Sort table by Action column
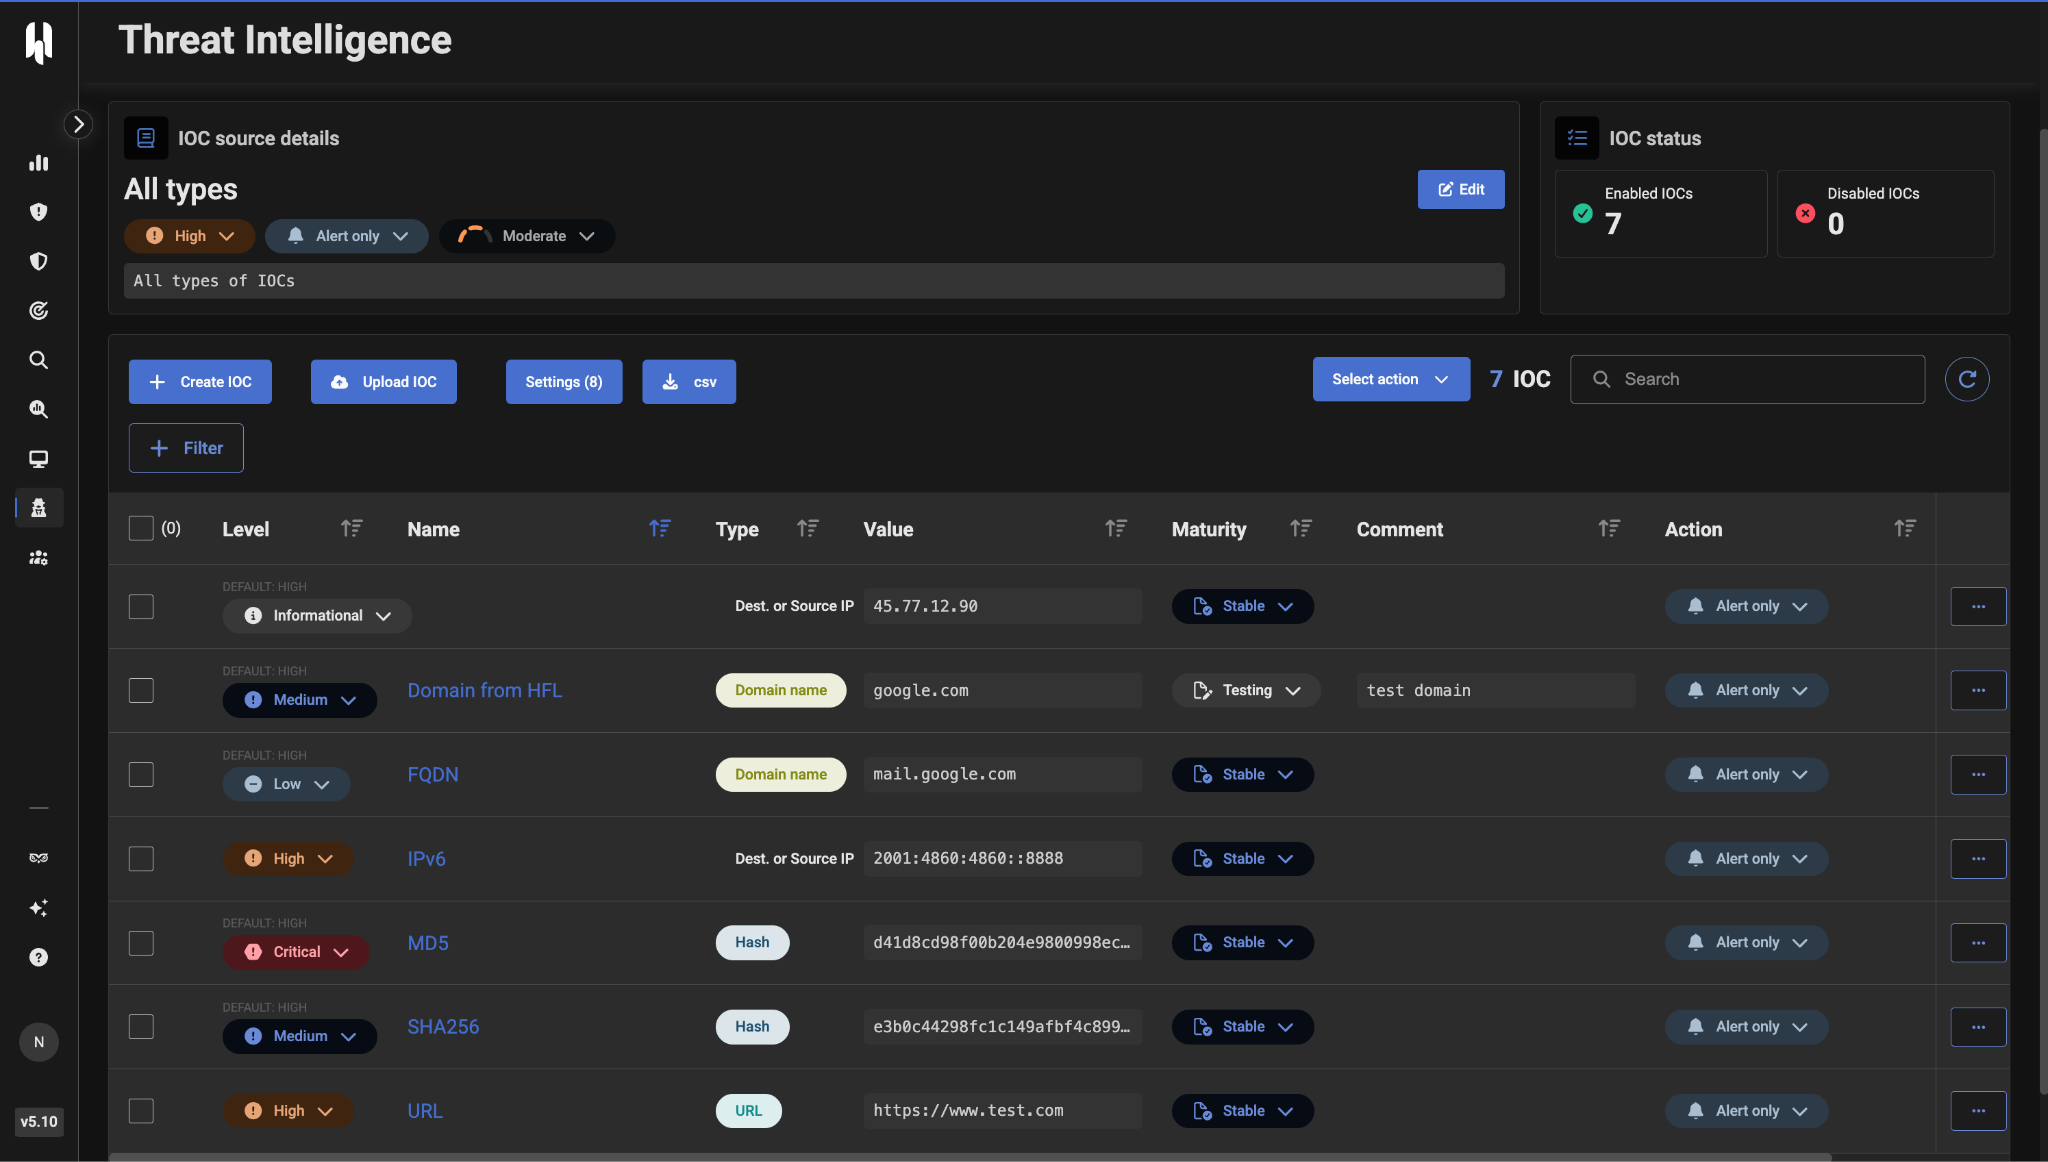This screenshot has width=2048, height=1162. pyautogui.click(x=1905, y=528)
